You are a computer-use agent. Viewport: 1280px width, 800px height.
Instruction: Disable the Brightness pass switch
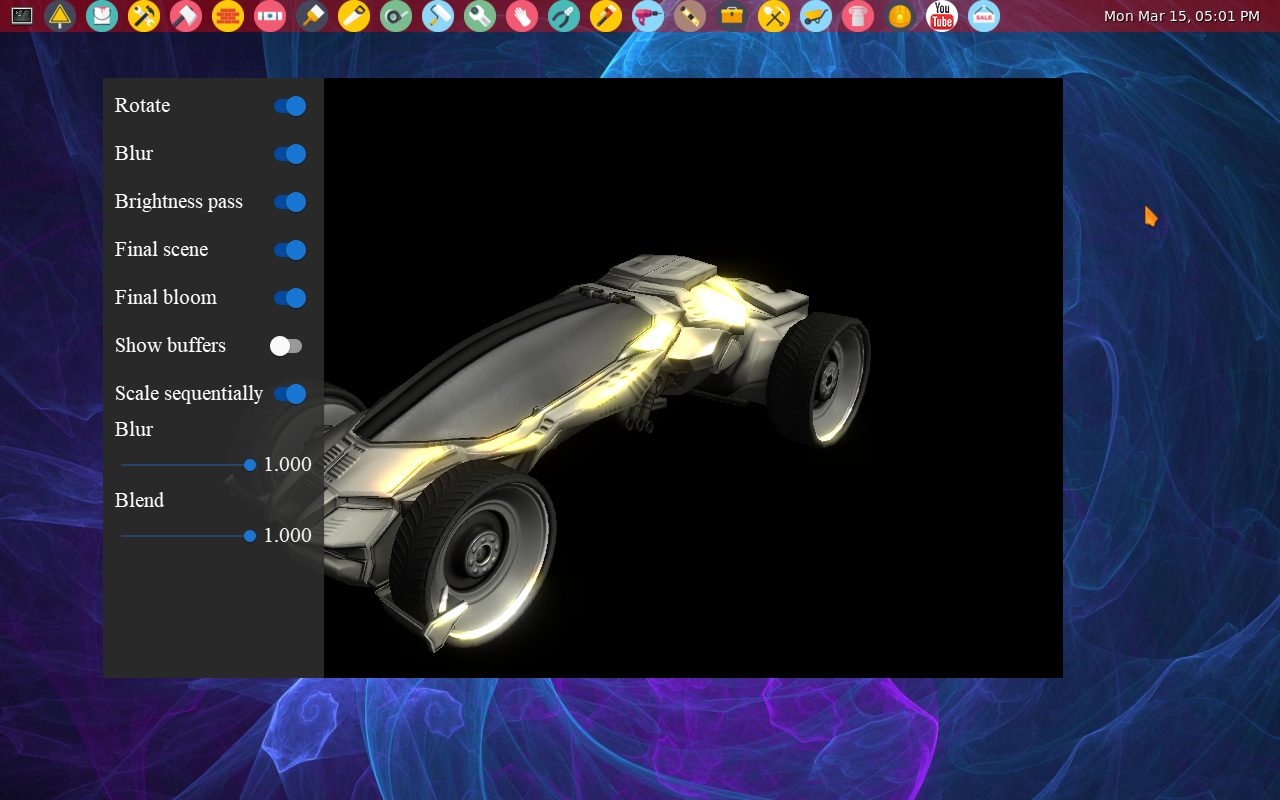point(290,202)
